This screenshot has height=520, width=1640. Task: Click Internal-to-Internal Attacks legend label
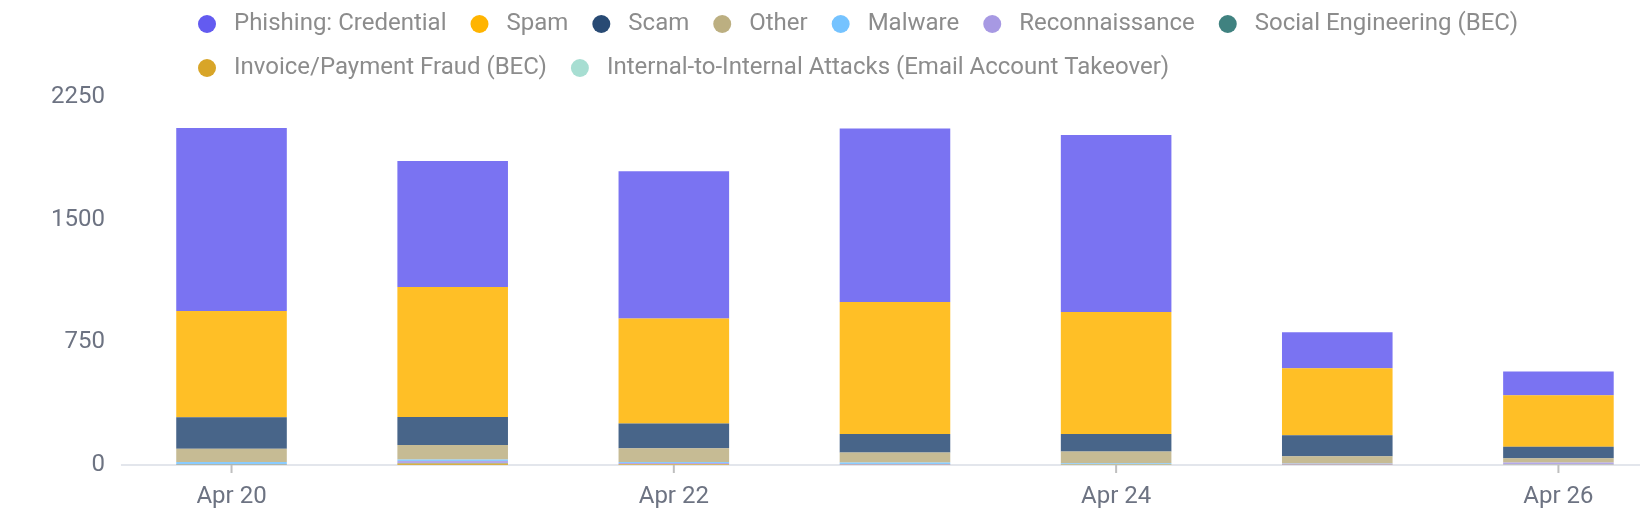point(887,66)
